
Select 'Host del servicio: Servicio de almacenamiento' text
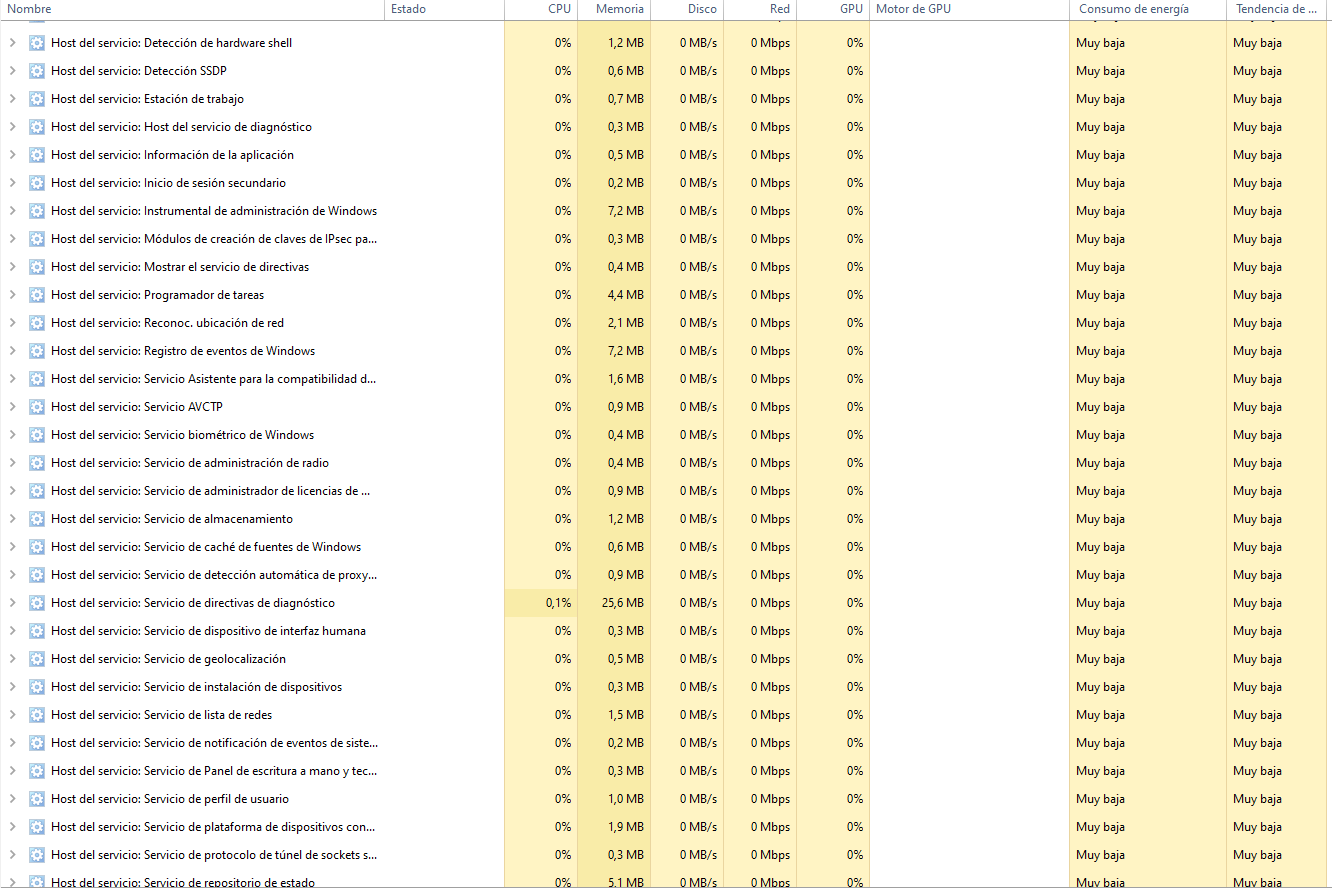172,519
